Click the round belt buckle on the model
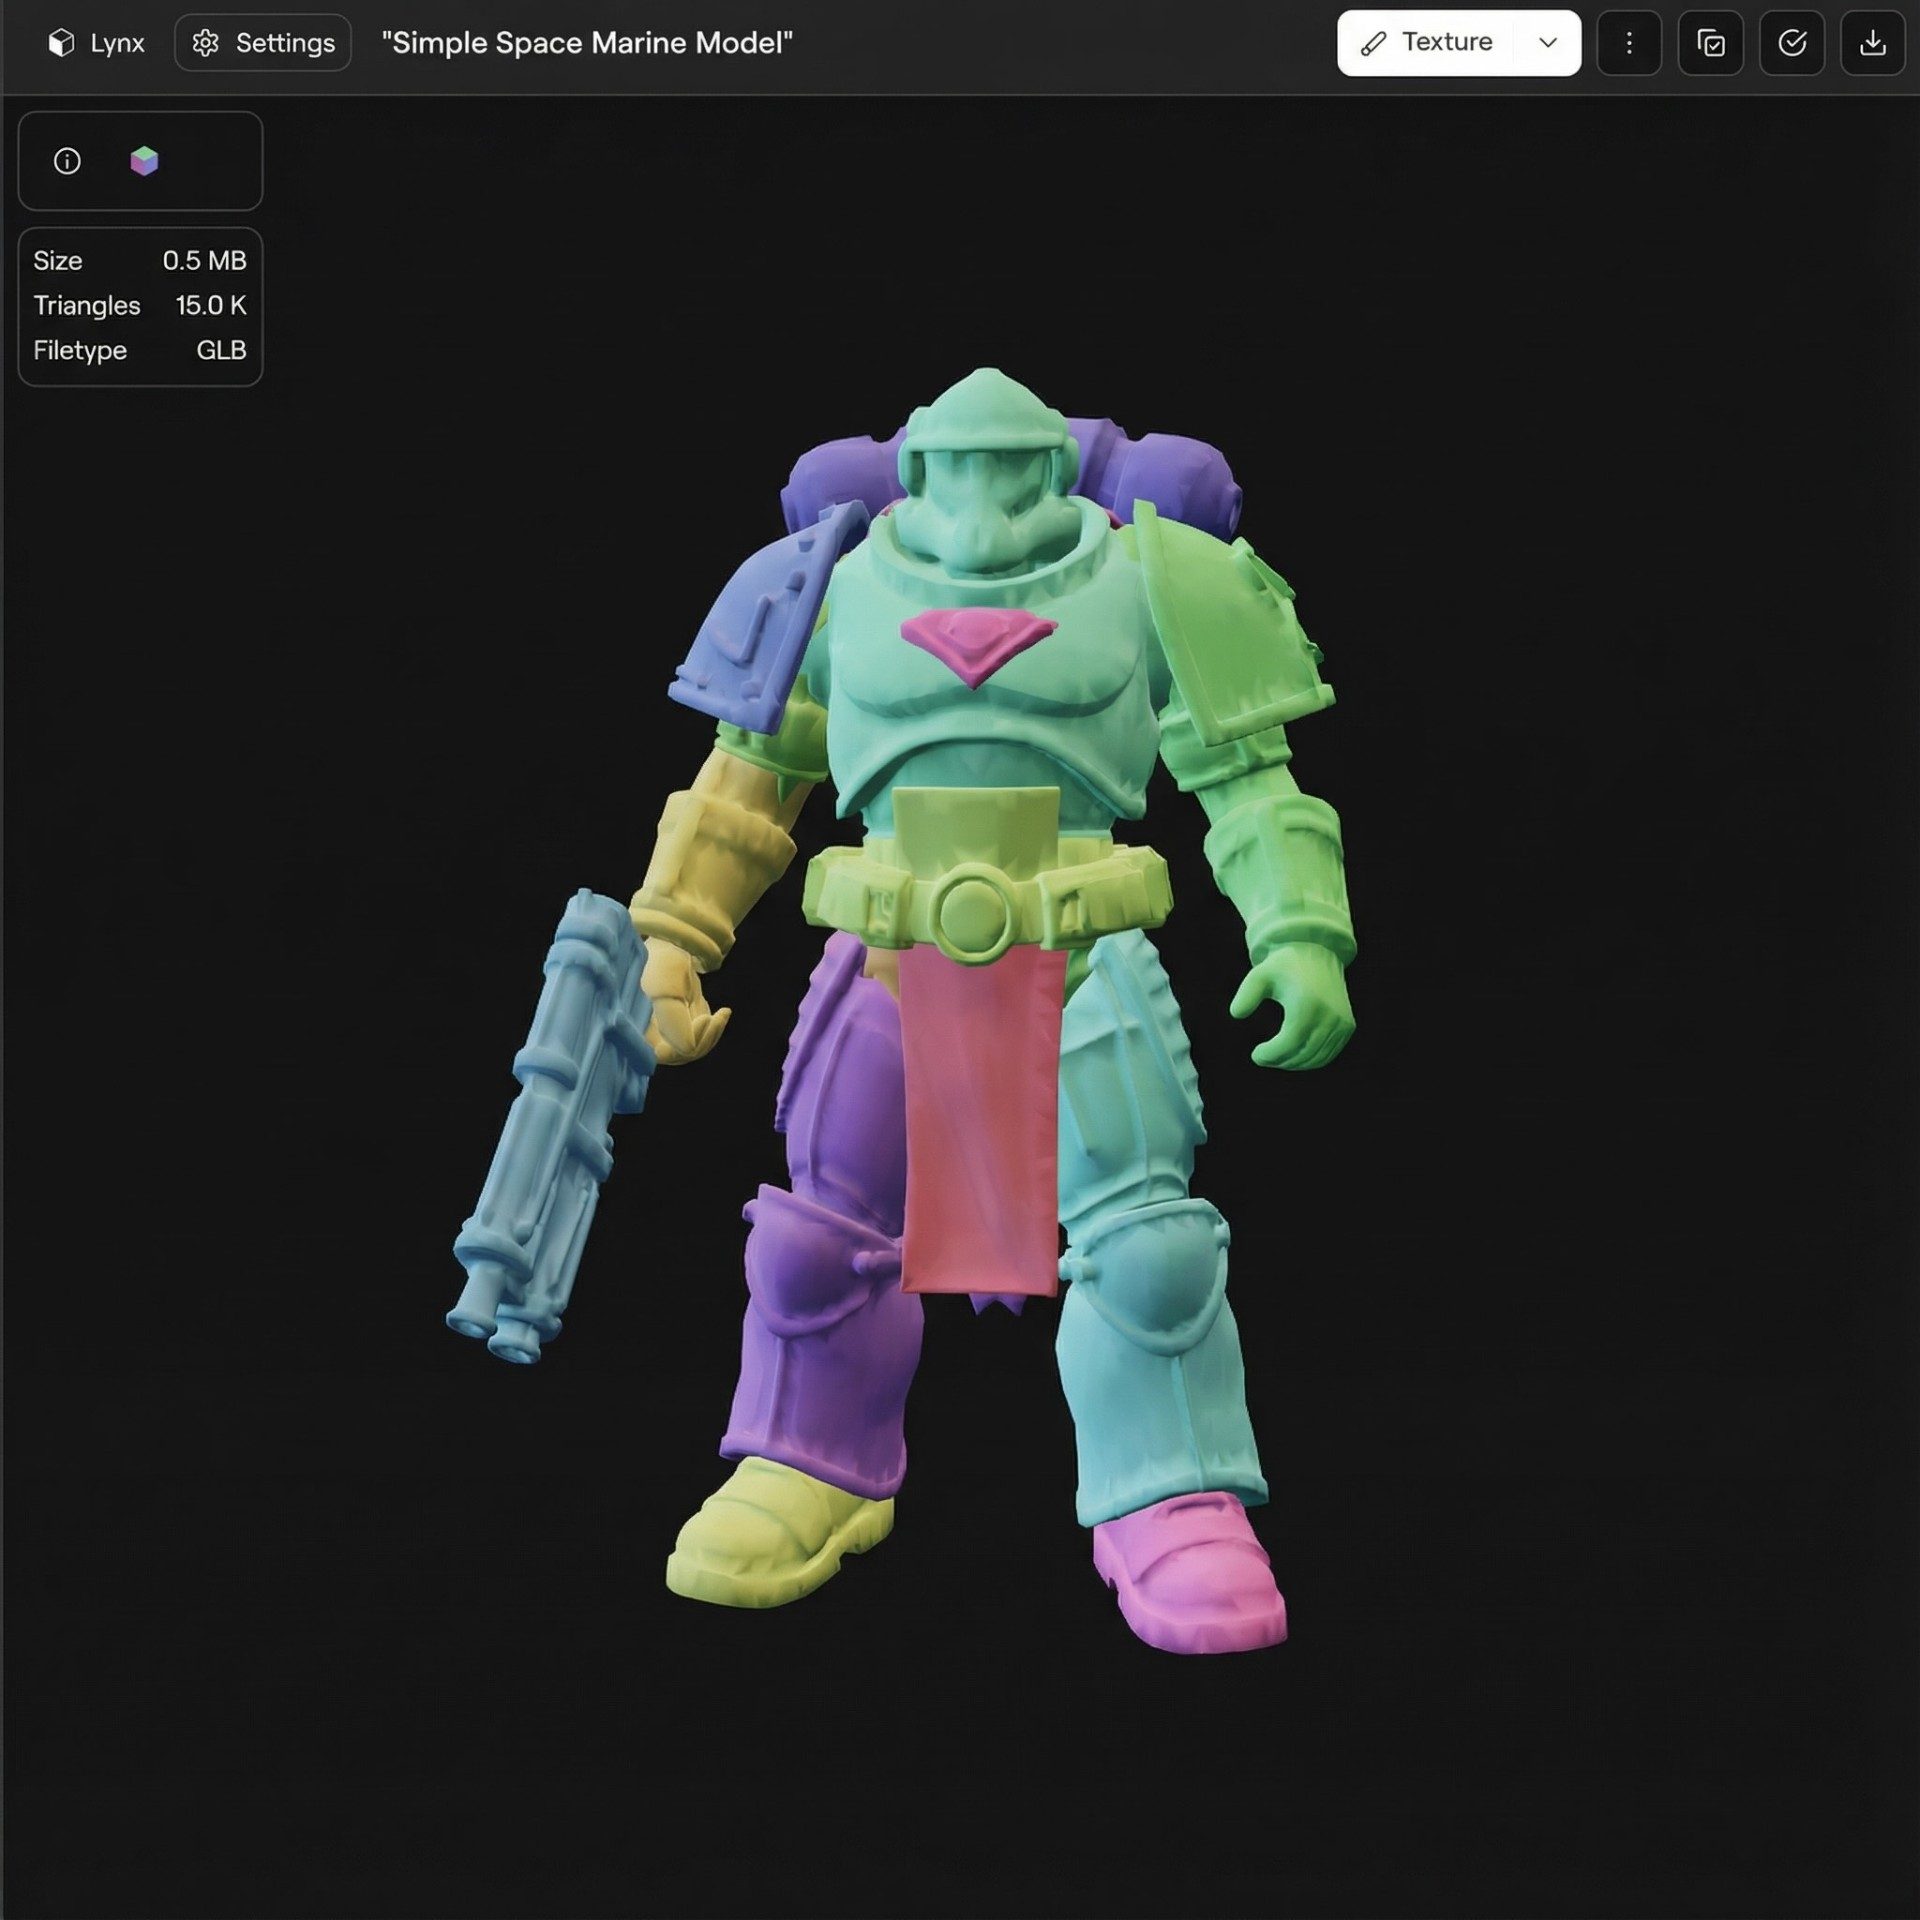The width and height of the screenshot is (1920, 1920). click(972, 912)
